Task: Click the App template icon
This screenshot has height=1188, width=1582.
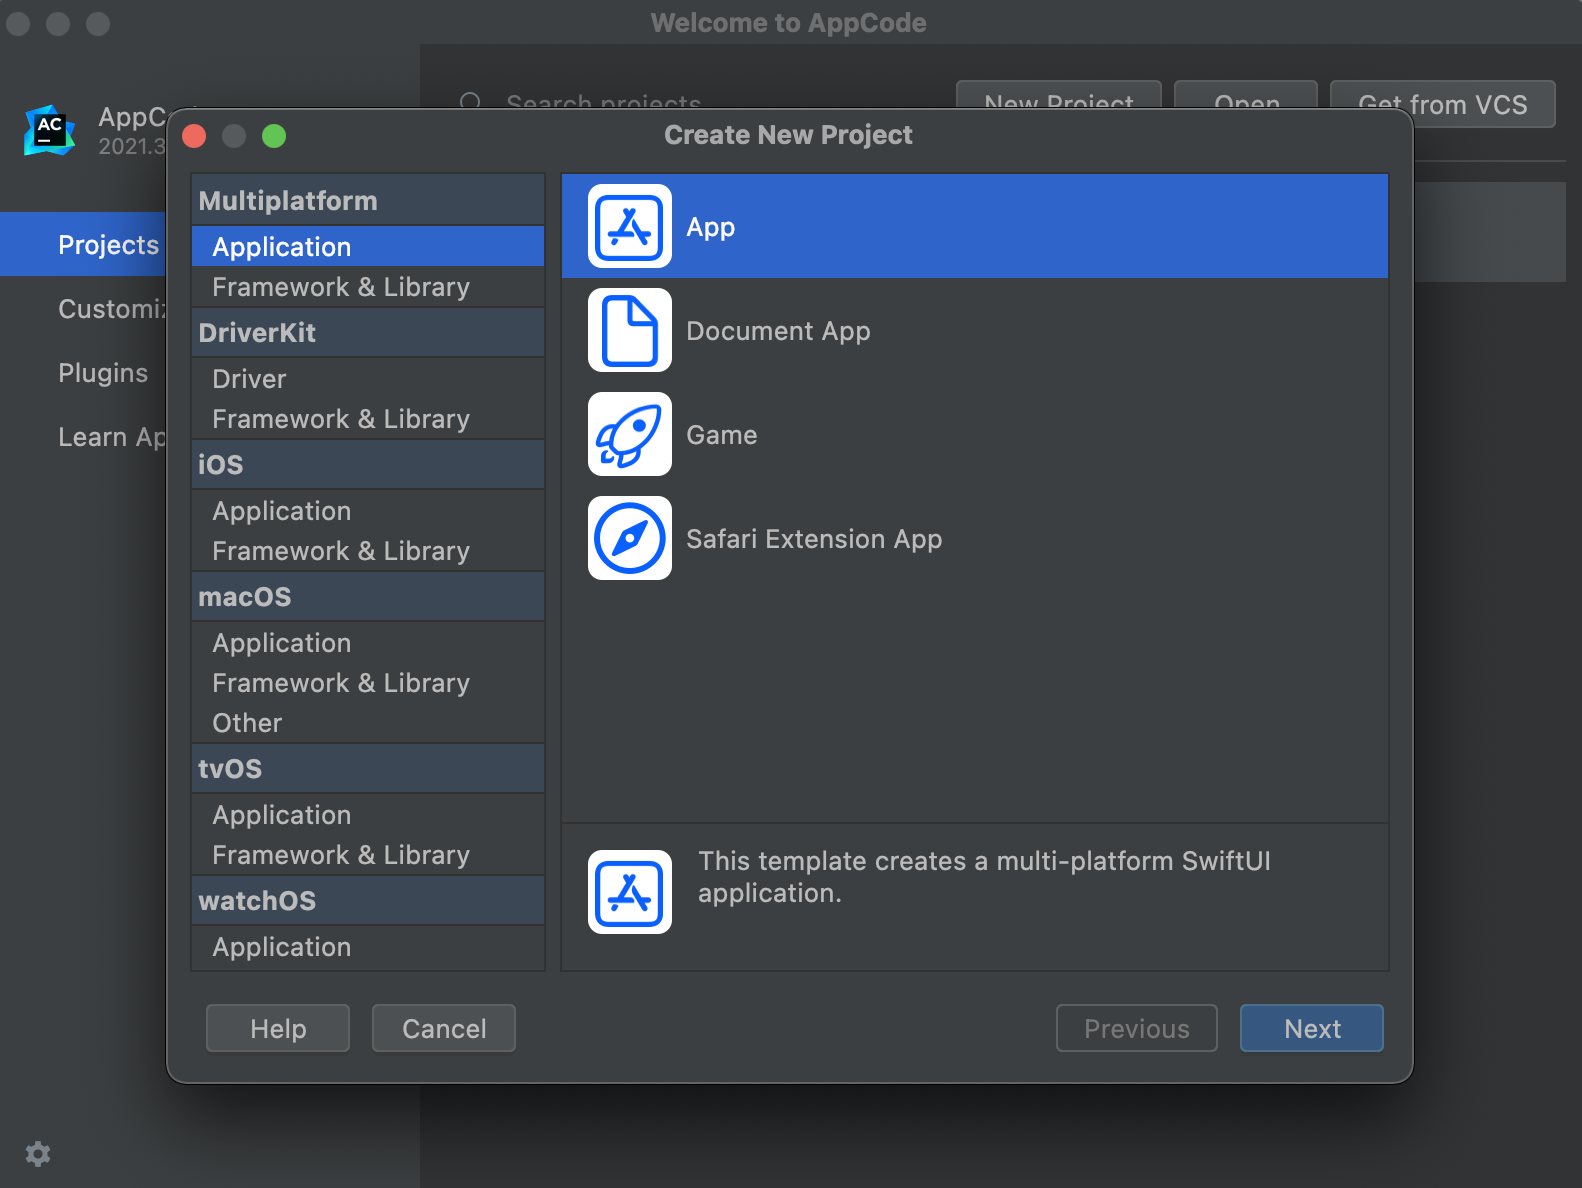Action: (630, 226)
